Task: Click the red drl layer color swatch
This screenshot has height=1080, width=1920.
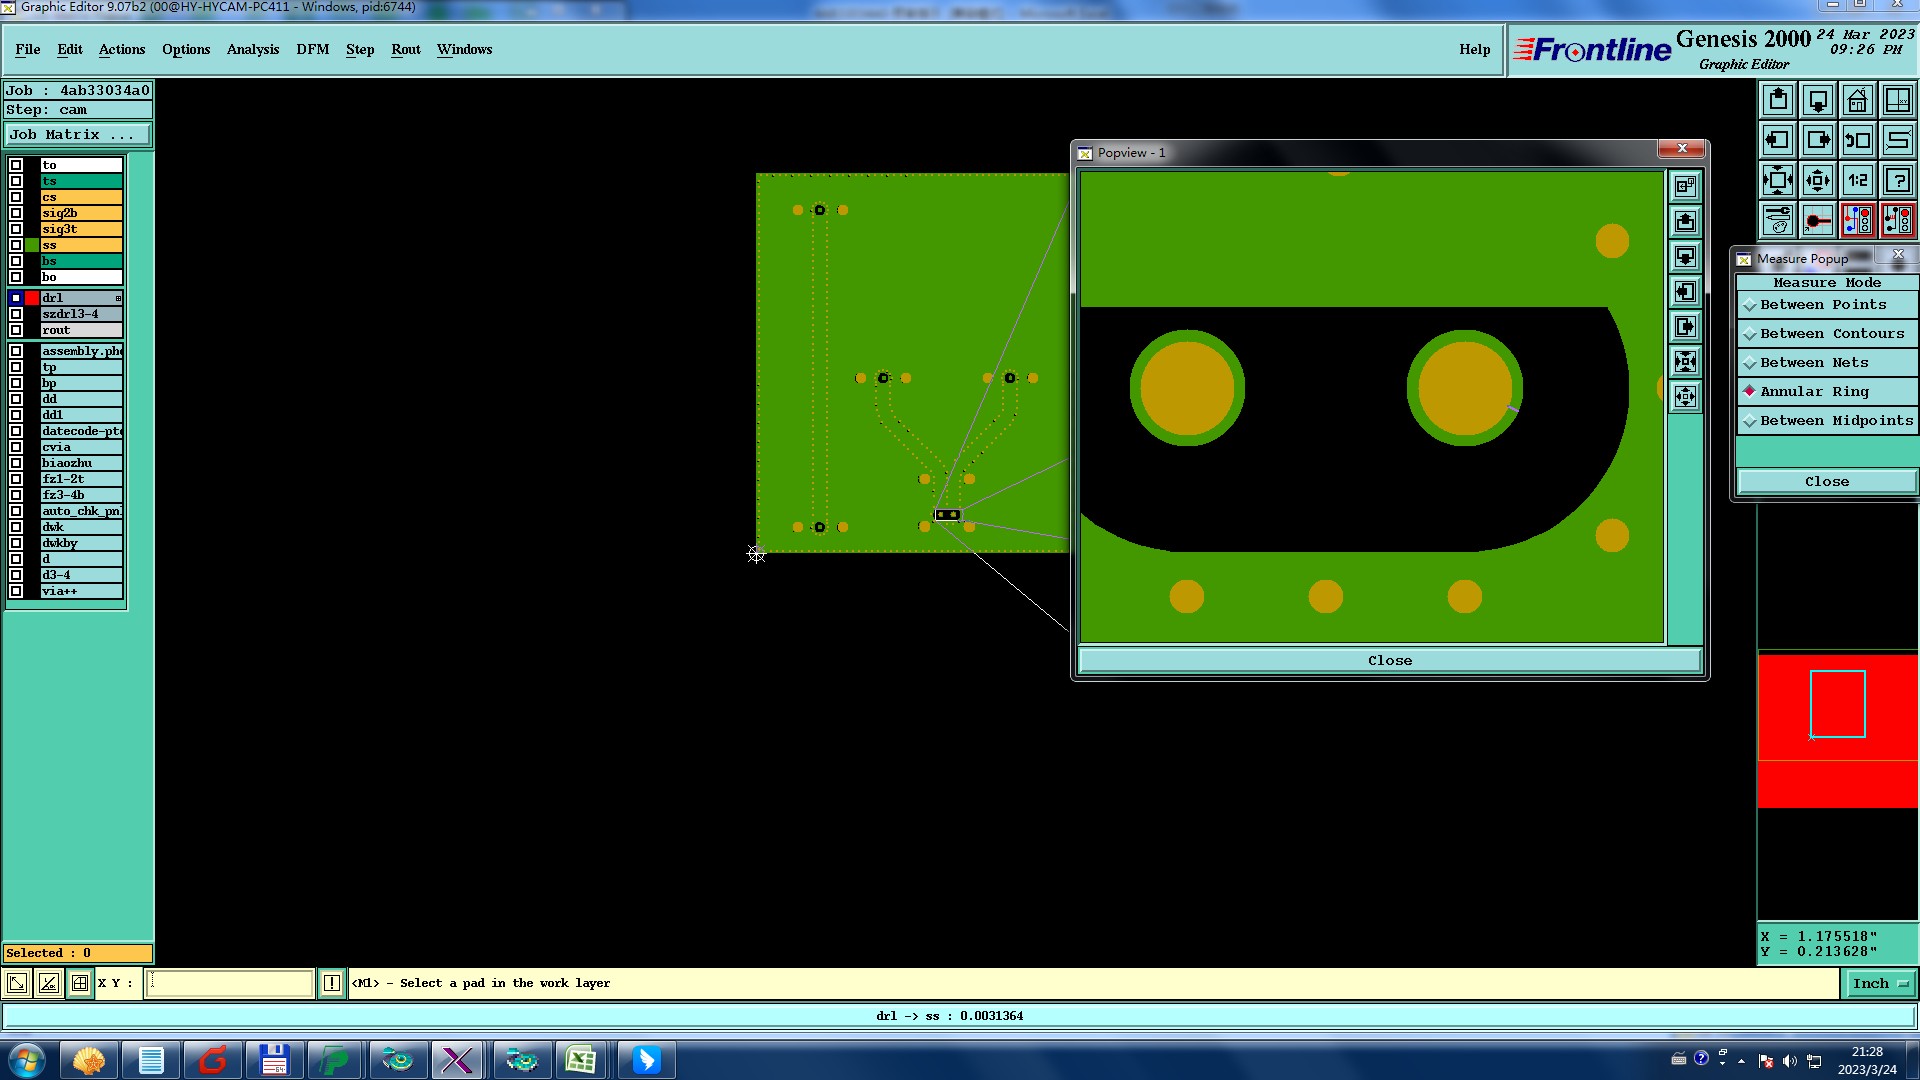Action: pyautogui.click(x=32, y=298)
